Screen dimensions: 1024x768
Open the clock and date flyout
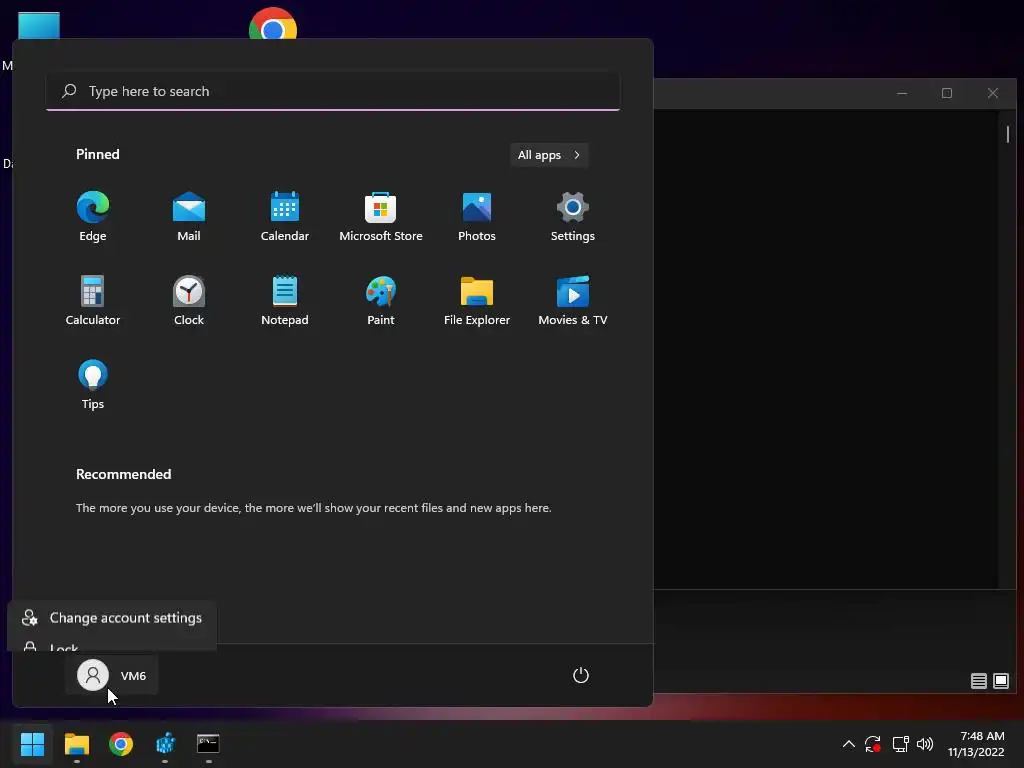pyautogui.click(x=976, y=744)
